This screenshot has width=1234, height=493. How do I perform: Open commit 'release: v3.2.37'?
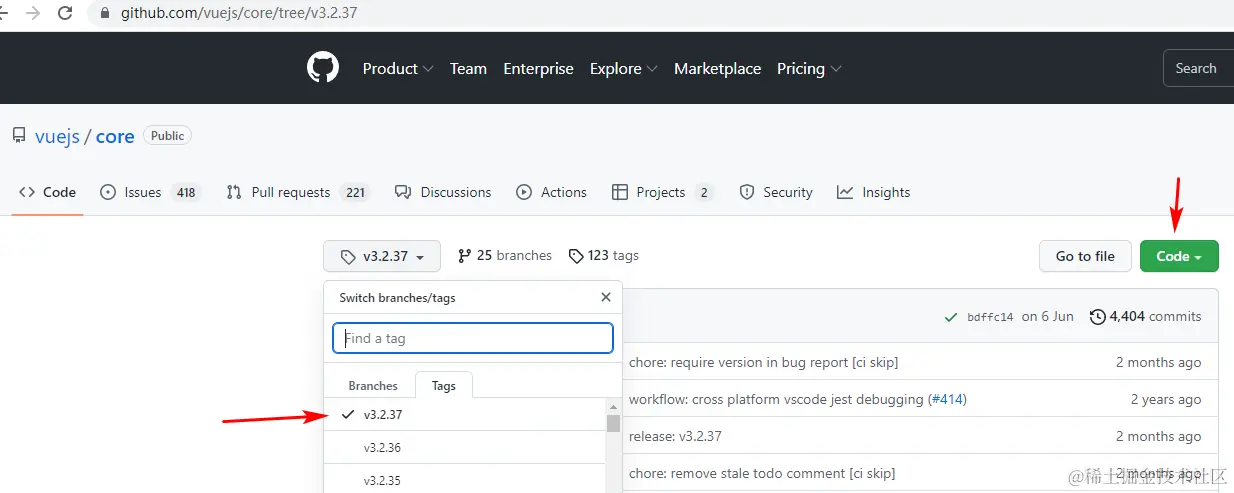(675, 437)
